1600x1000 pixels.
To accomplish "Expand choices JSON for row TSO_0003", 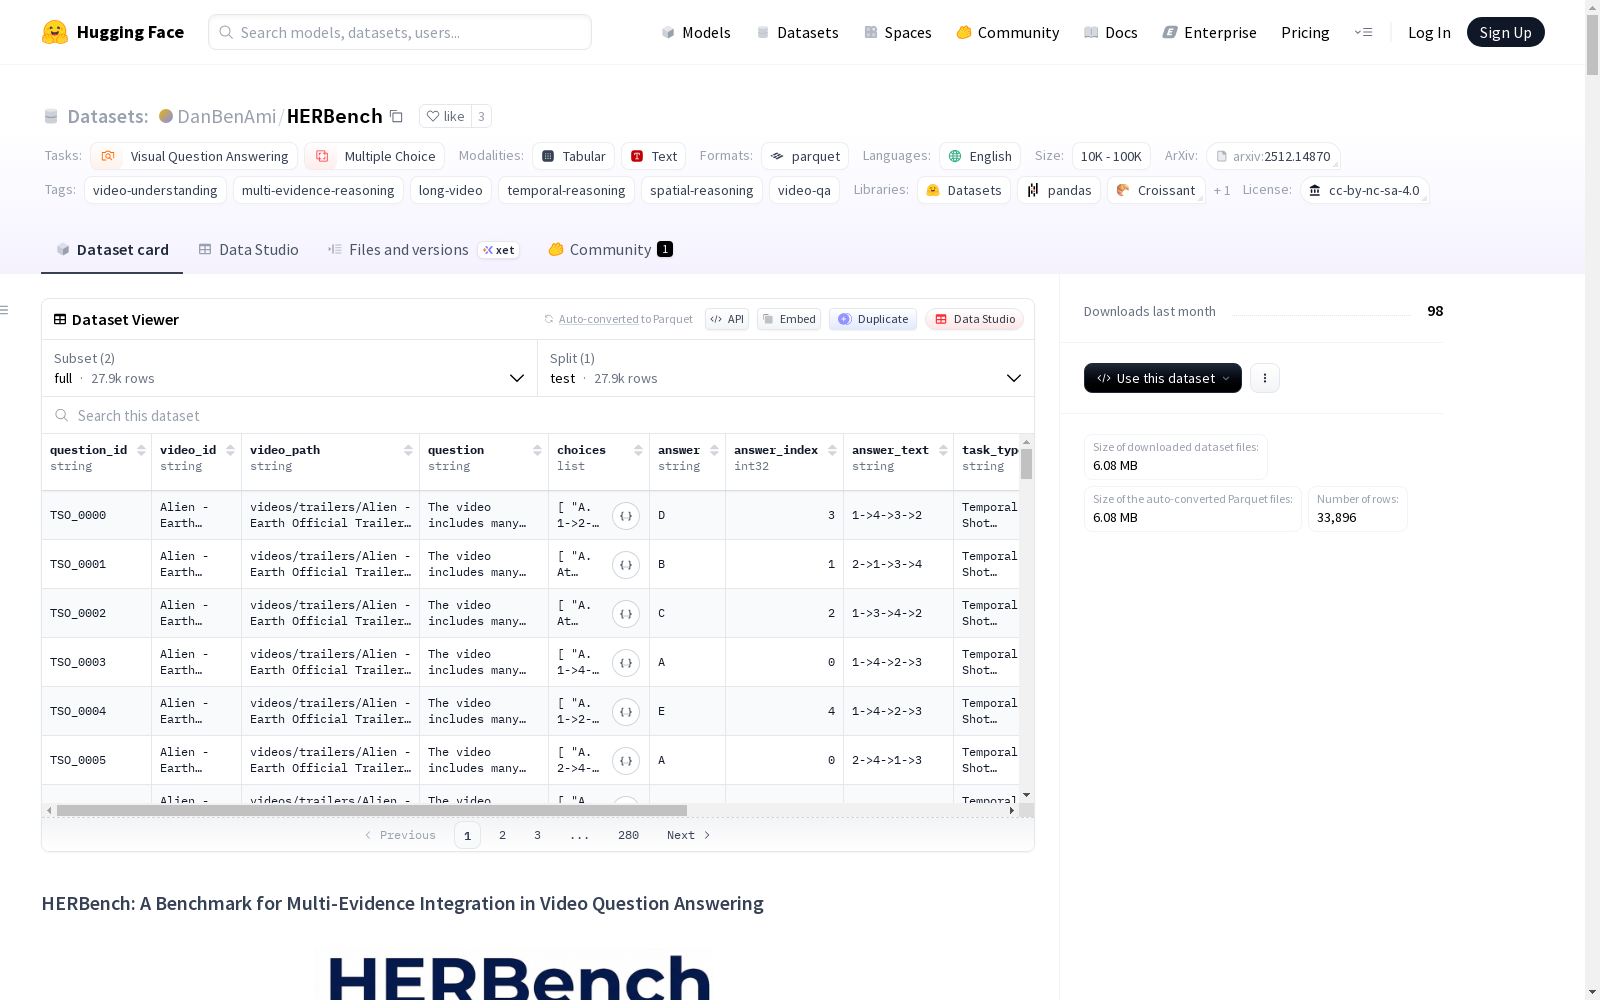I will (626, 663).
